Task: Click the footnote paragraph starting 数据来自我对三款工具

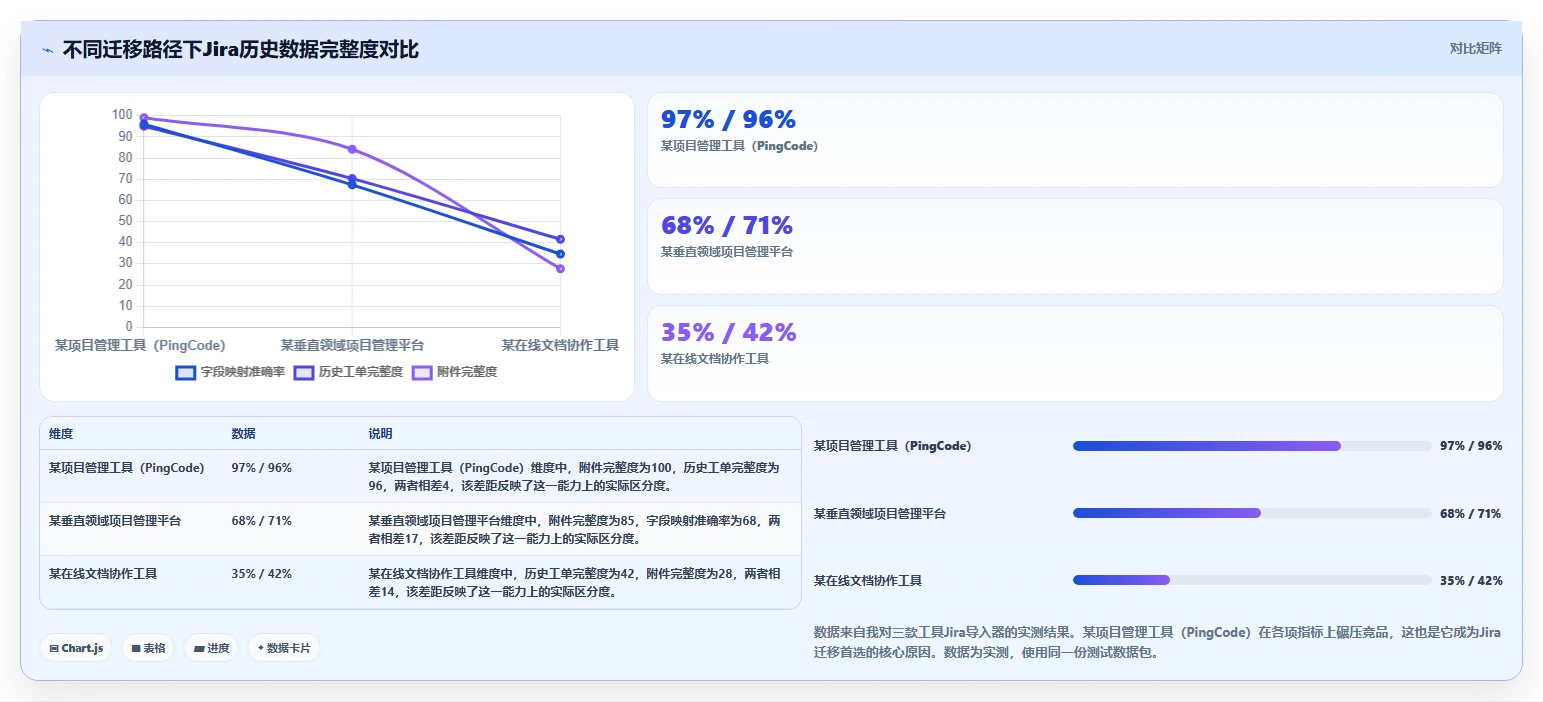Action: coord(1158,643)
